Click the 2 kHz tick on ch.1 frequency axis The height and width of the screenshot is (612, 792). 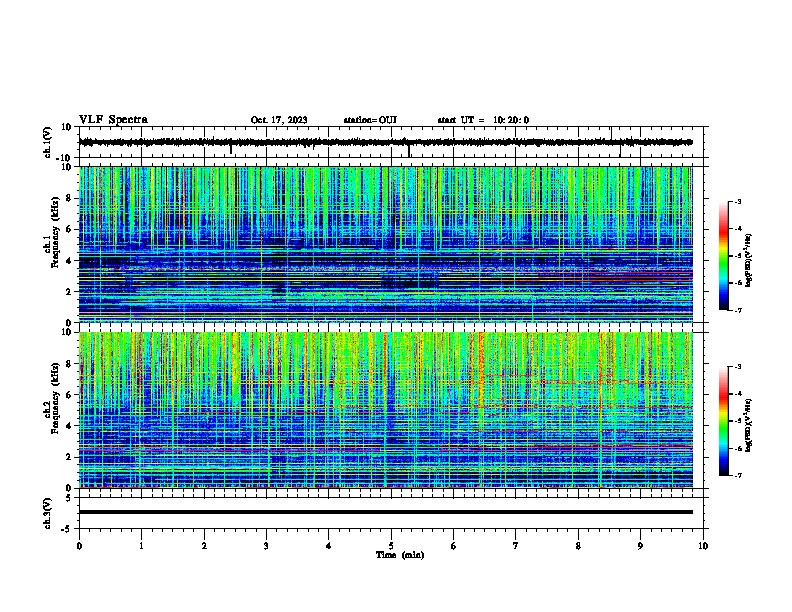pos(69,291)
